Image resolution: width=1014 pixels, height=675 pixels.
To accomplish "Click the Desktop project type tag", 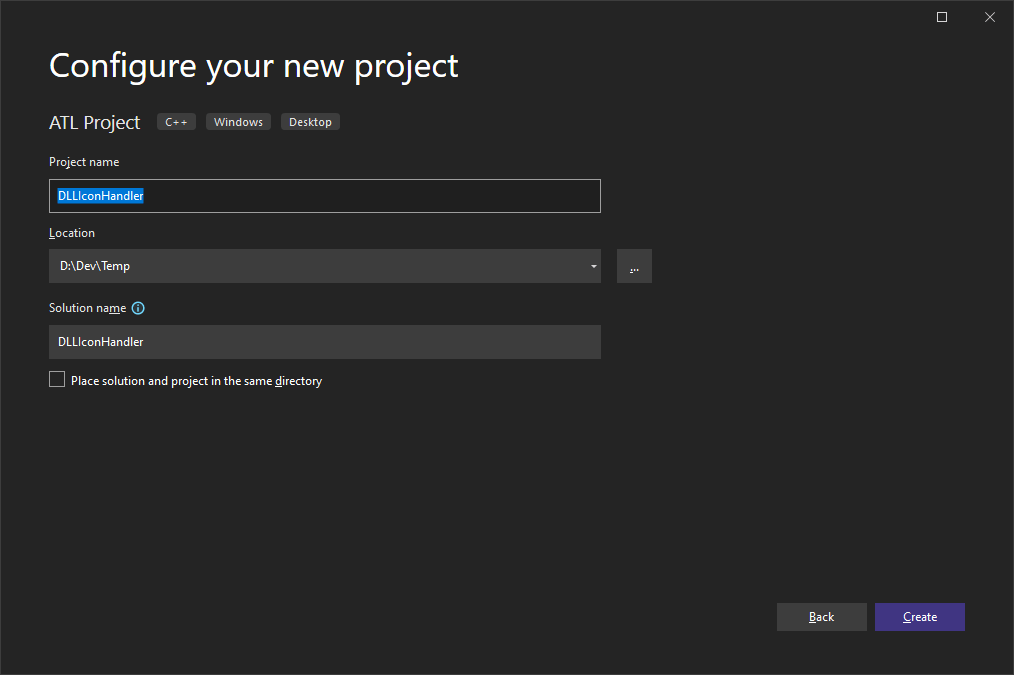I will (x=310, y=122).
